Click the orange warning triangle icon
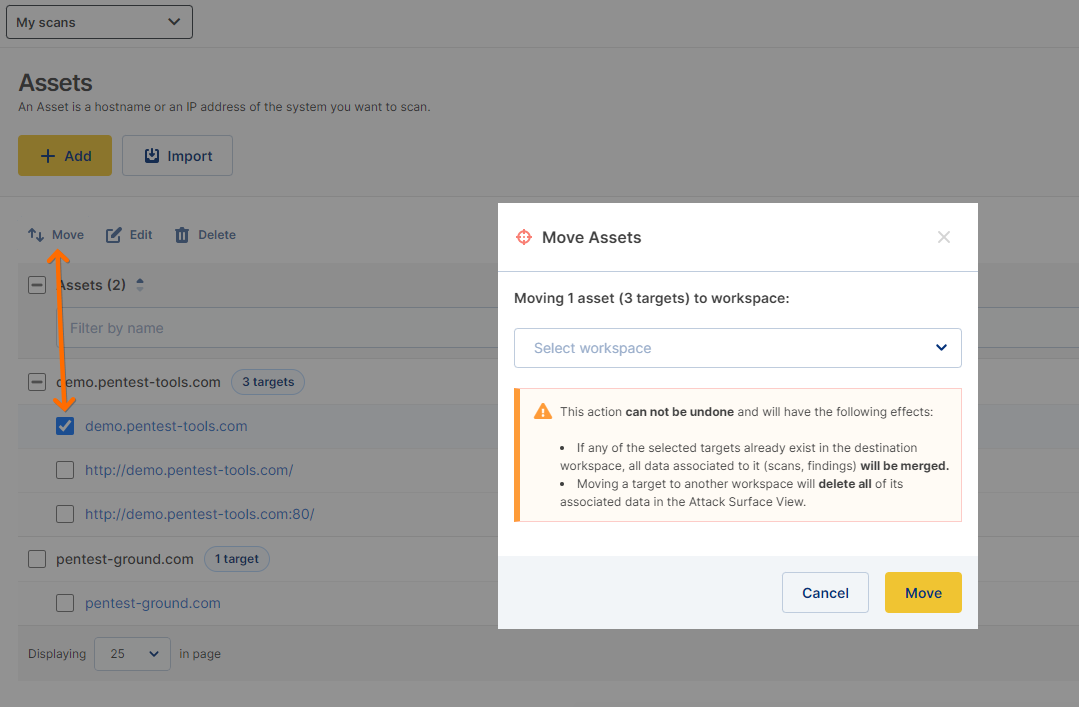 click(543, 412)
